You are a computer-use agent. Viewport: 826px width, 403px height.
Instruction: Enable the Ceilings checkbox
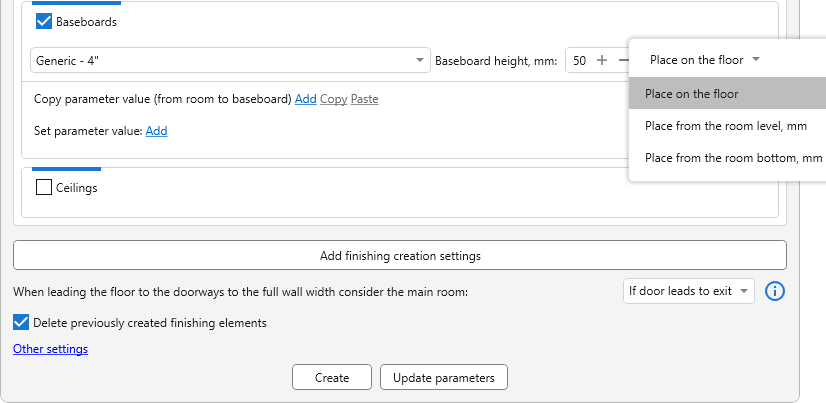[44, 187]
